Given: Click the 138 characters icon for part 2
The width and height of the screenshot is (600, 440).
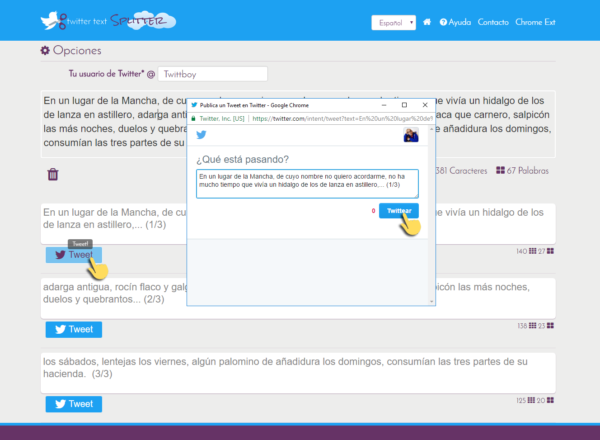Looking at the screenshot, I should tap(533, 326).
